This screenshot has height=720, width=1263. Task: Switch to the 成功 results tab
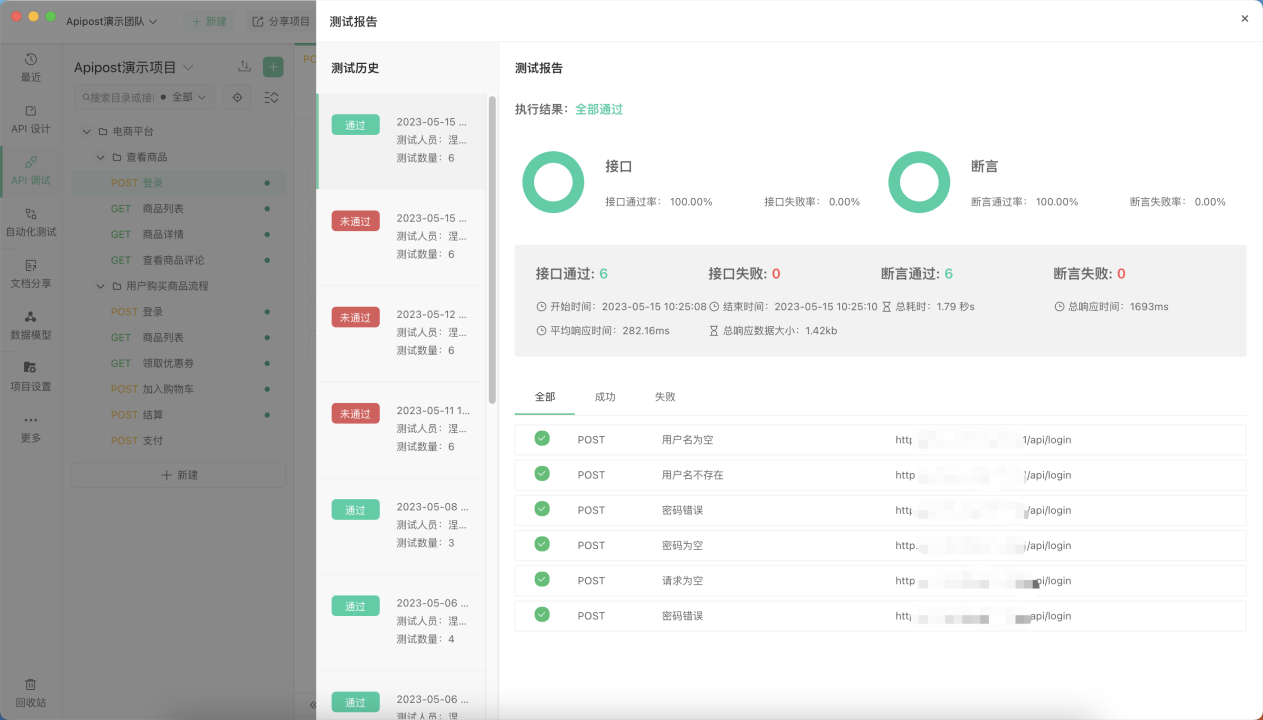pyautogui.click(x=605, y=397)
